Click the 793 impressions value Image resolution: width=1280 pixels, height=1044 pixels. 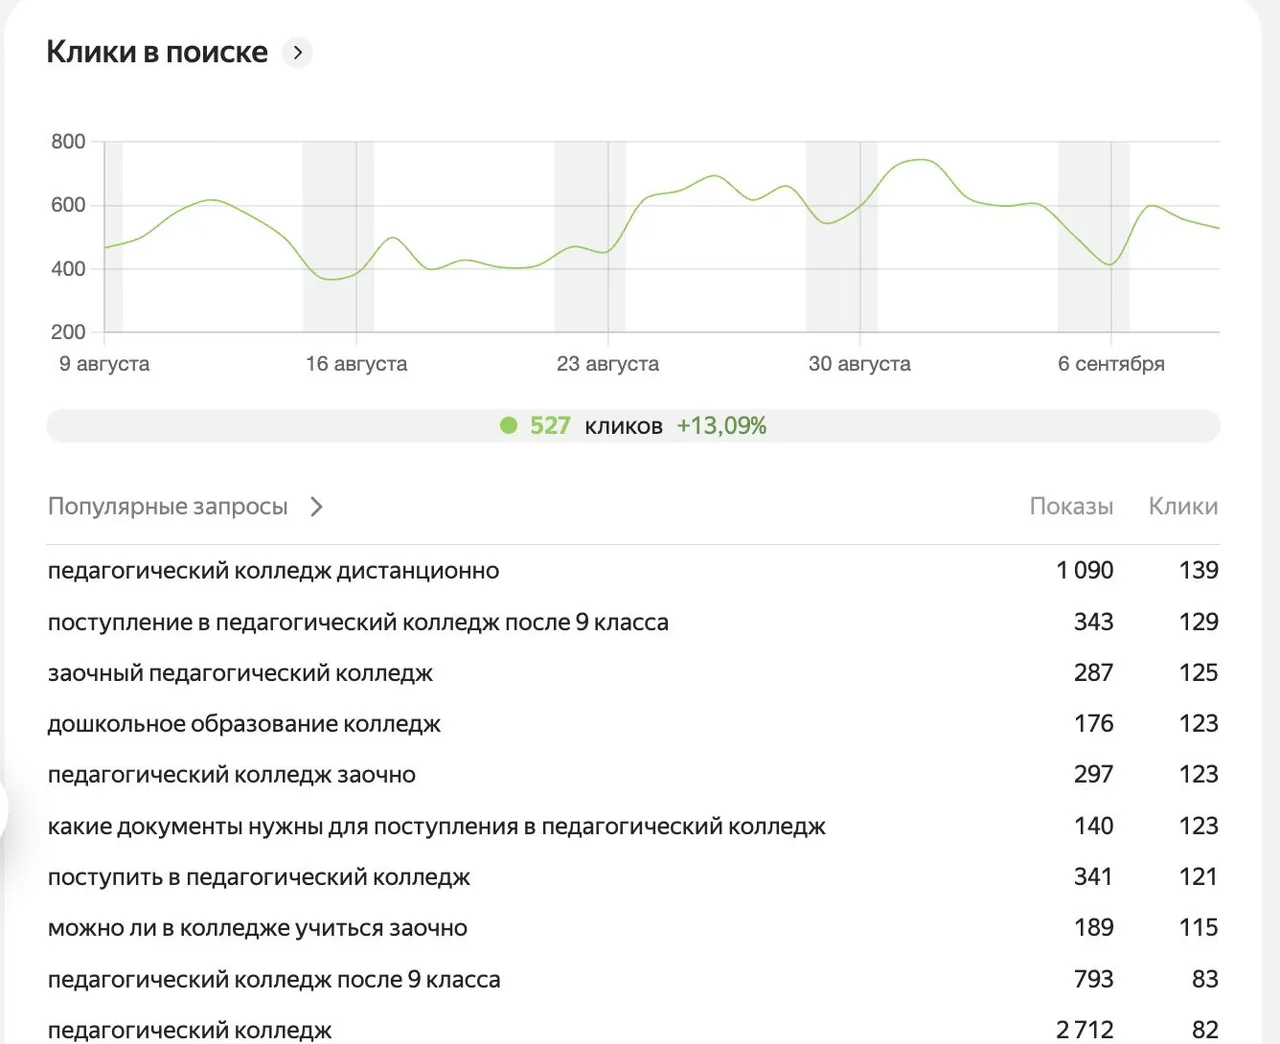1094,979
